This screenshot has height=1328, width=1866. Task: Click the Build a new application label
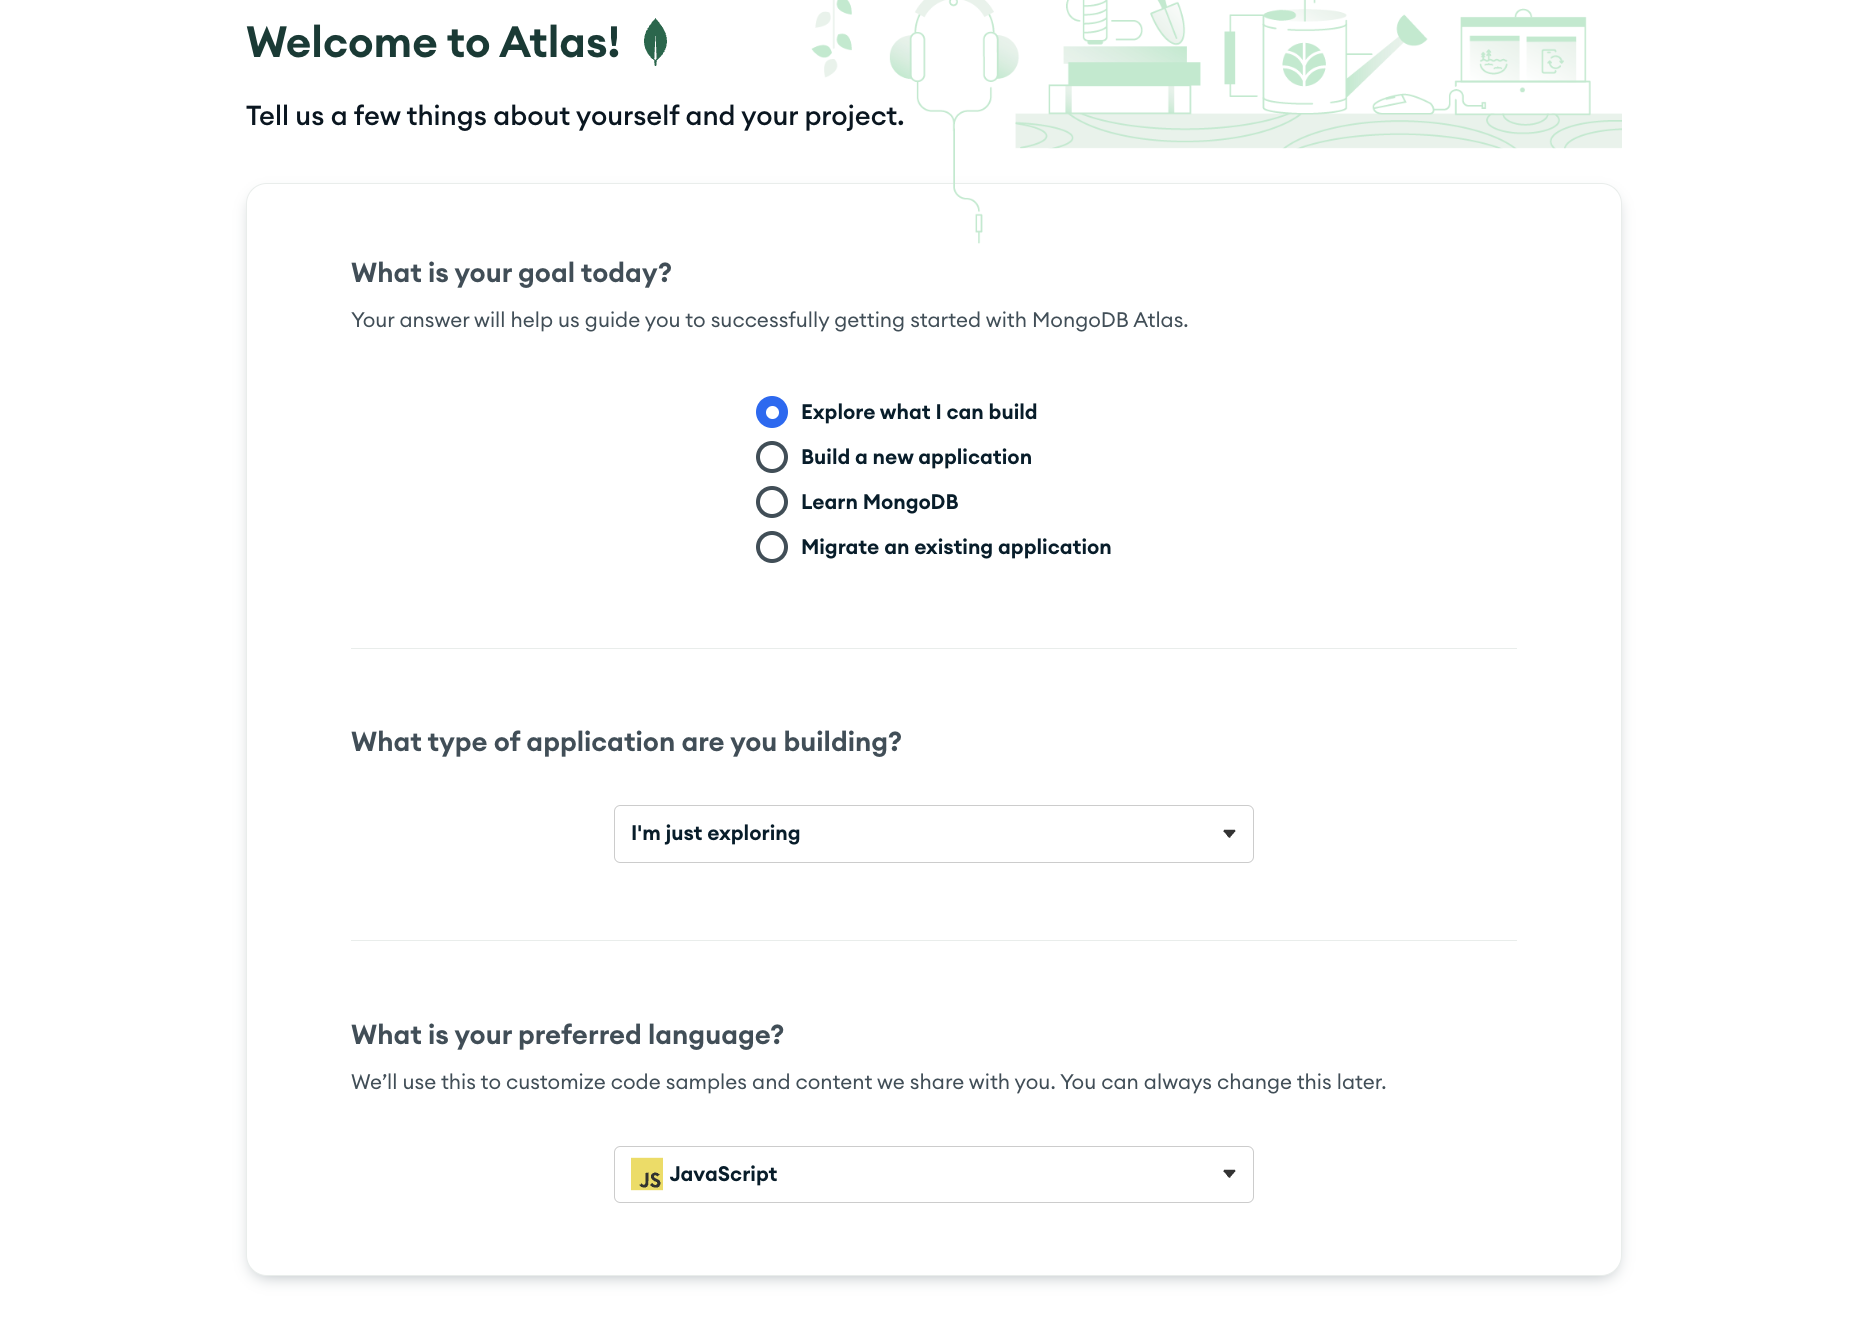tap(916, 457)
